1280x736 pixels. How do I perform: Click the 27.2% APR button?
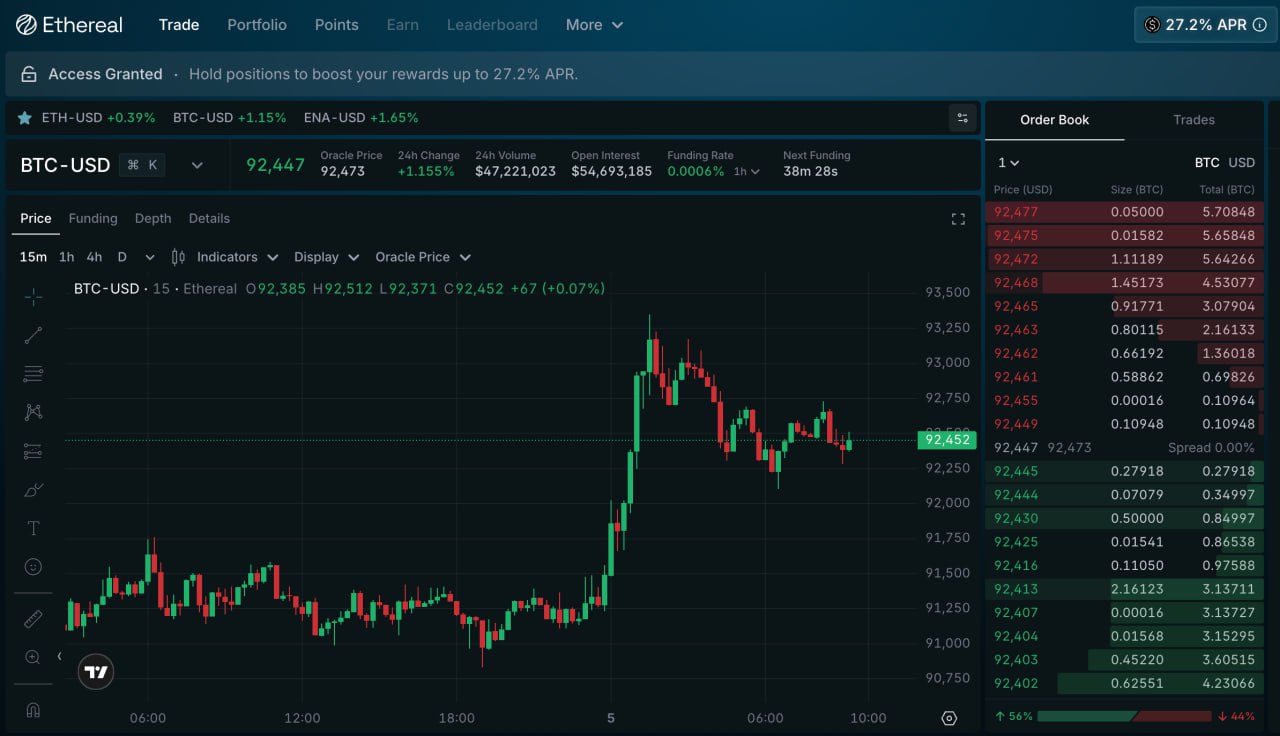tap(1205, 25)
